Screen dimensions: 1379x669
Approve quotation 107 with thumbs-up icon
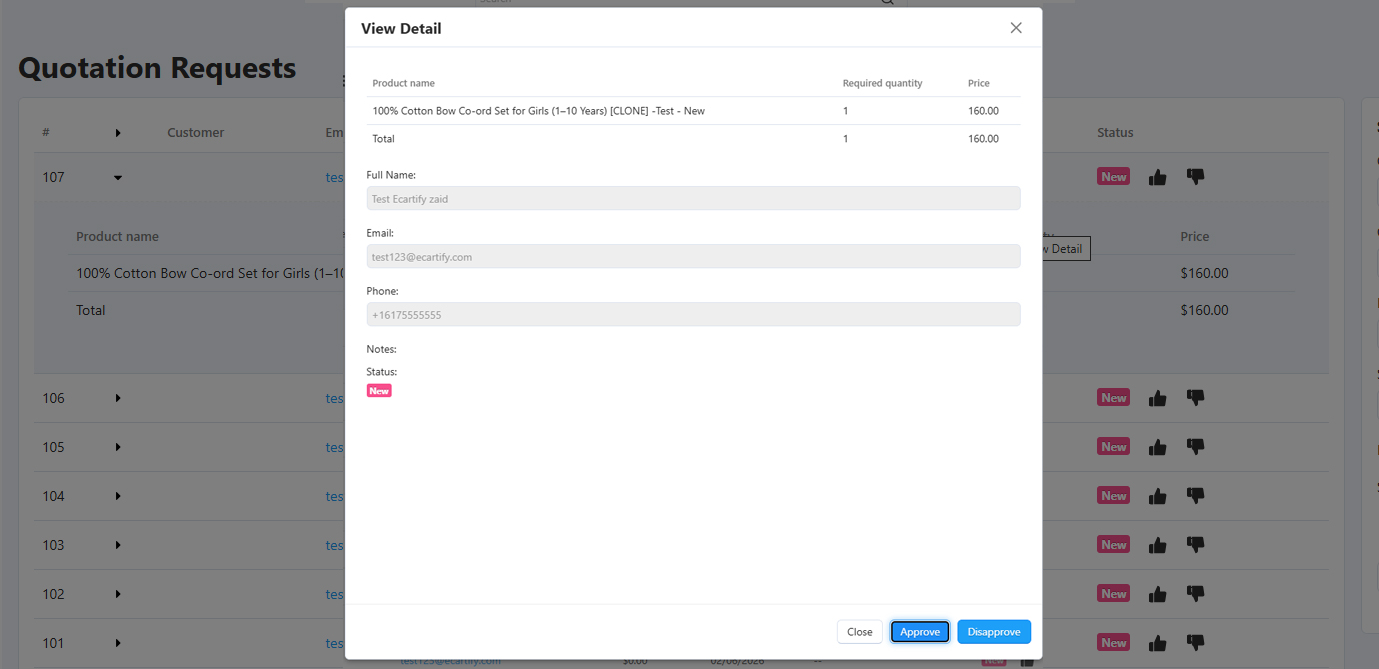(1157, 177)
